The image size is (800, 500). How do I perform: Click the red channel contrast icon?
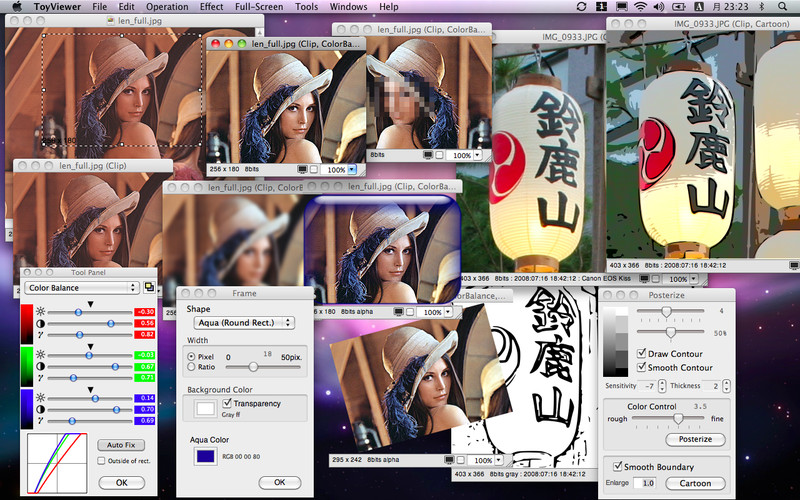[40, 323]
